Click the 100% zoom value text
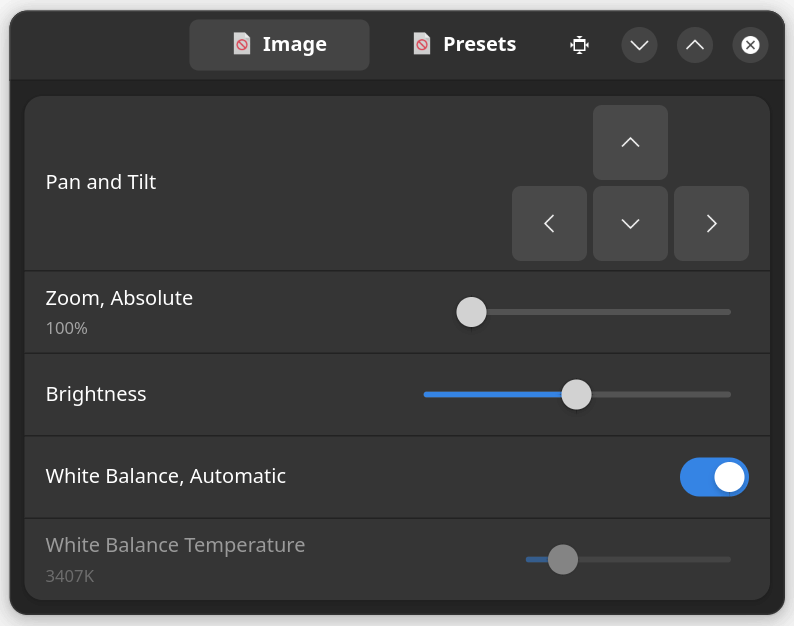The width and height of the screenshot is (794, 626). click(x=66, y=328)
